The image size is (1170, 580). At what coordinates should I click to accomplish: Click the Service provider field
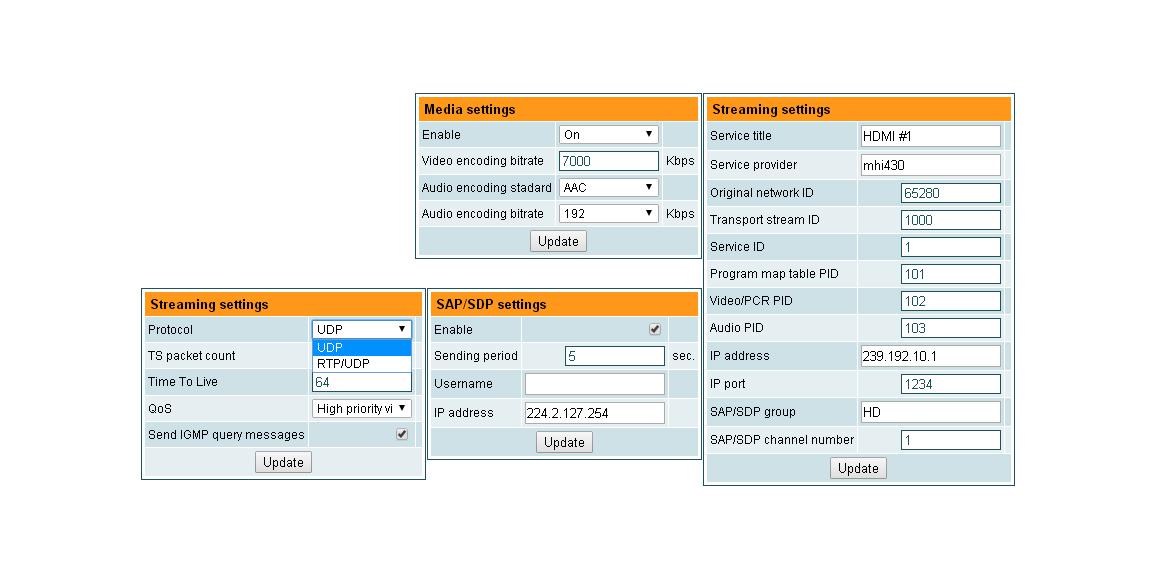click(x=930, y=164)
